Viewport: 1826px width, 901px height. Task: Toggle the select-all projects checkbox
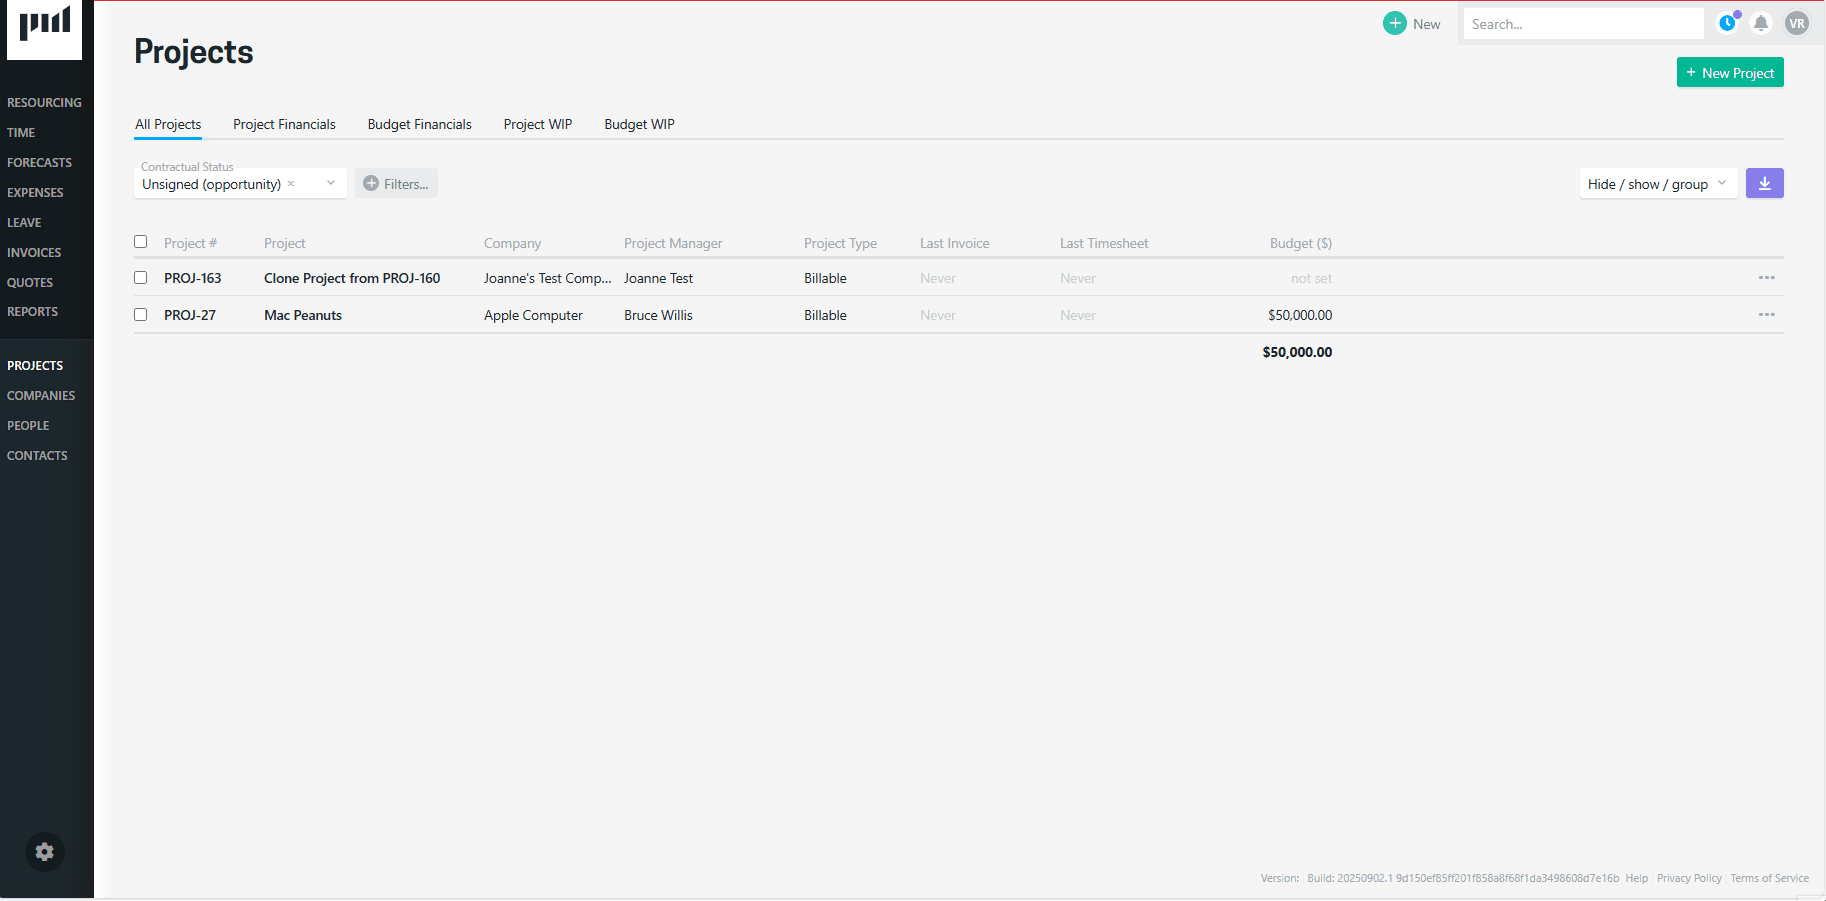[141, 242]
